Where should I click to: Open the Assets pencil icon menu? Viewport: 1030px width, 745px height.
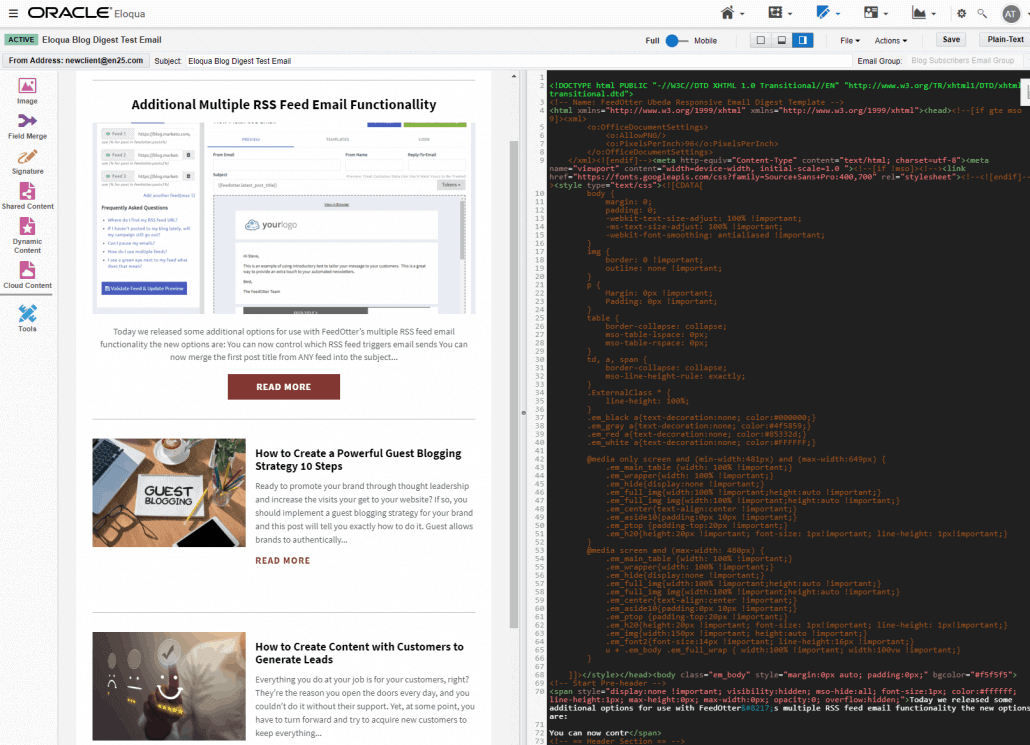[x=823, y=12]
